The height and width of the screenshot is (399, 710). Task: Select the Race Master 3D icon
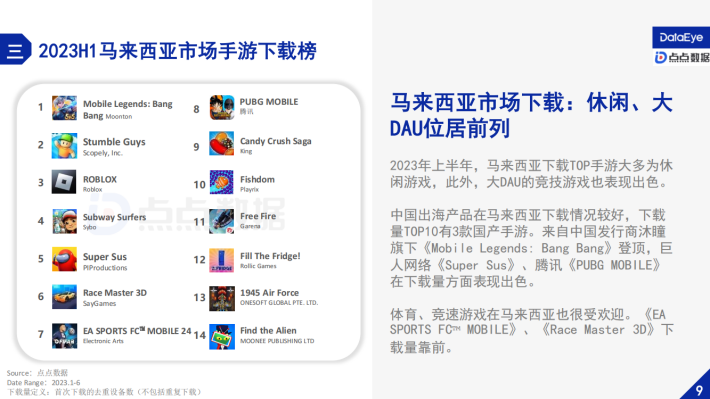point(64,297)
